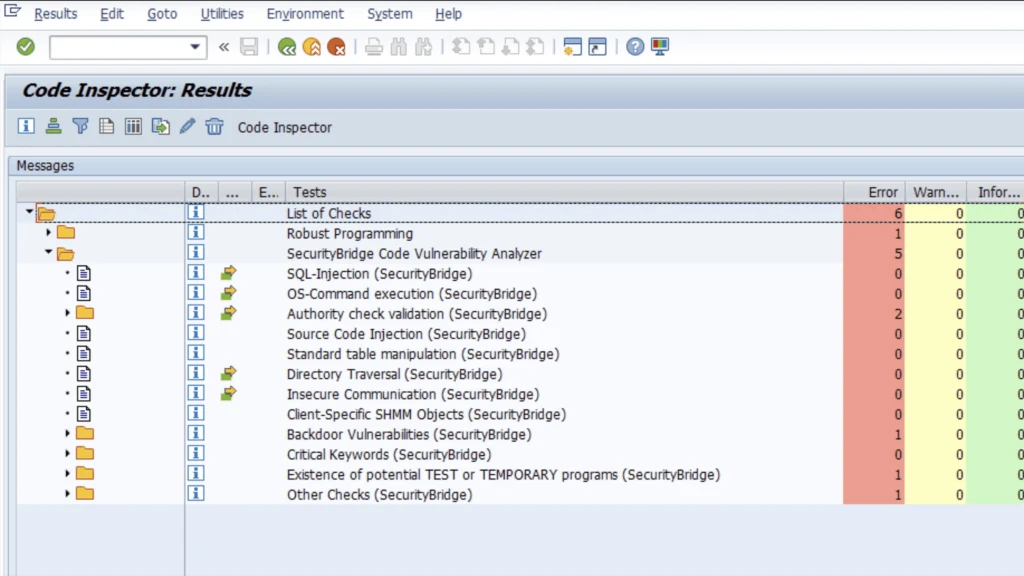The width and height of the screenshot is (1024, 576).
Task: Click the orange Exit icon
Action: [312, 47]
